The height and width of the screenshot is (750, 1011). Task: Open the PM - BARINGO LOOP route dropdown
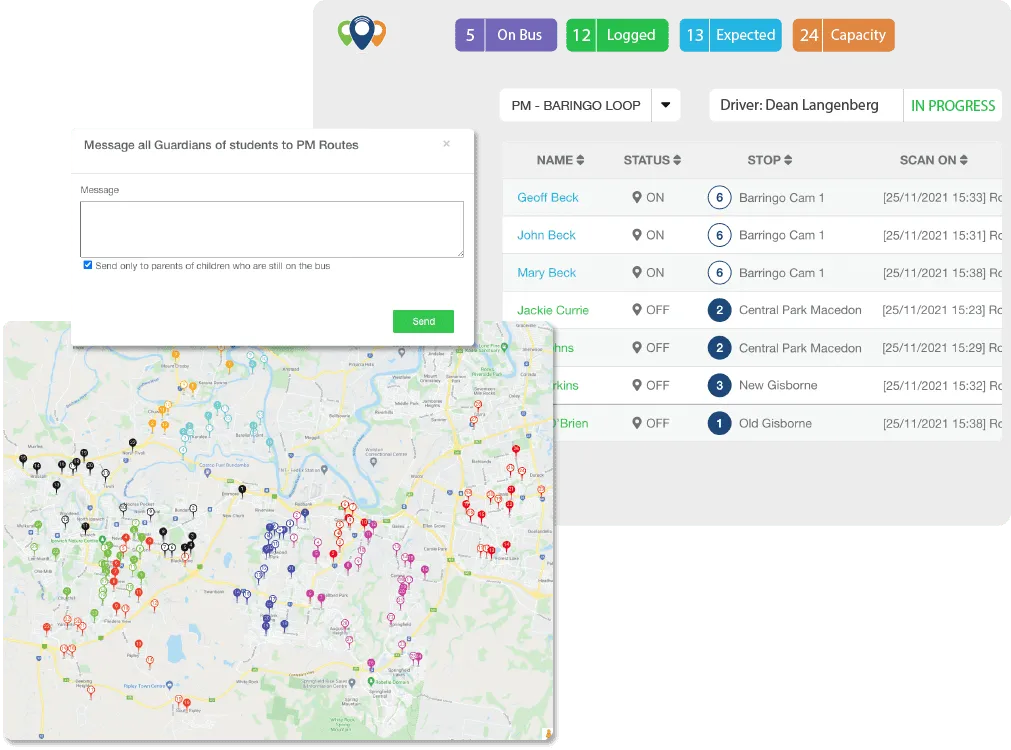[666, 104]
